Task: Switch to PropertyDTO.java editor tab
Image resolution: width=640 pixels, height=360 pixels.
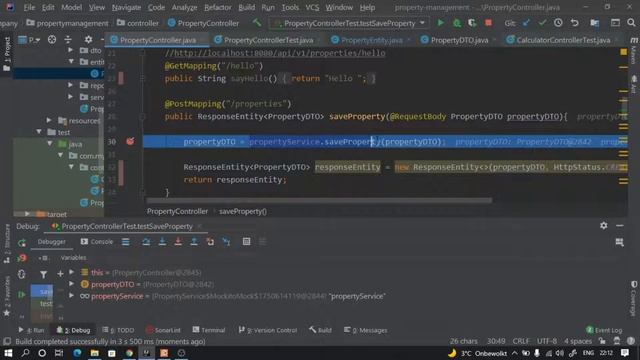Action: tap(459, 40)
